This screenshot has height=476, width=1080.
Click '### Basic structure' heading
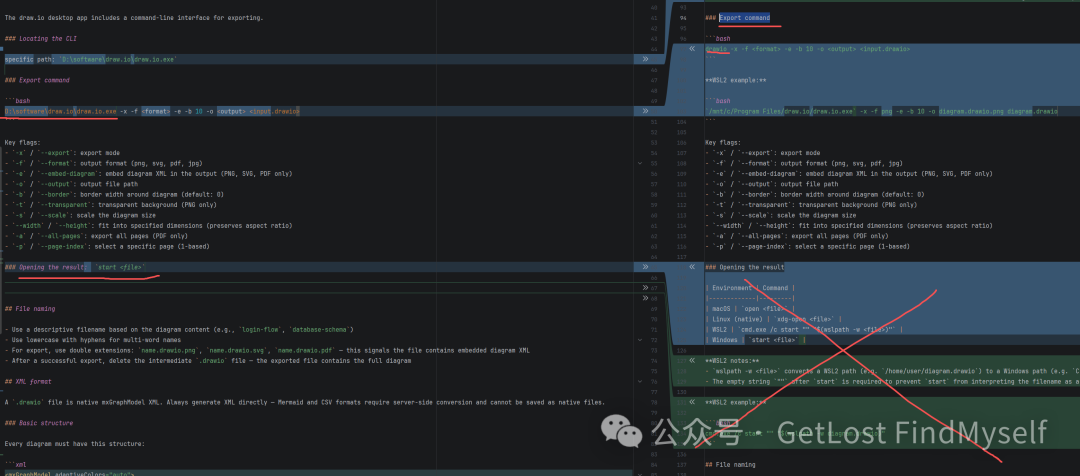pos(39,422)
